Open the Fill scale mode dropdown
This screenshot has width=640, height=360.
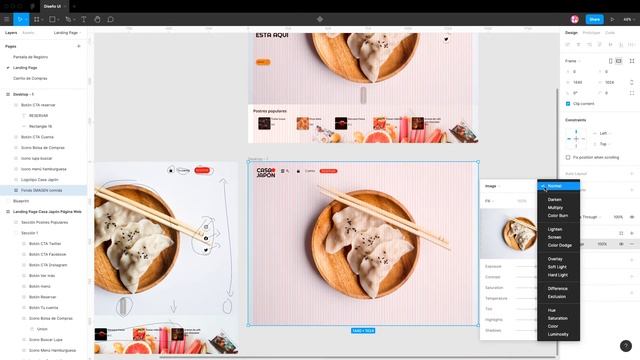pos(489,201)
